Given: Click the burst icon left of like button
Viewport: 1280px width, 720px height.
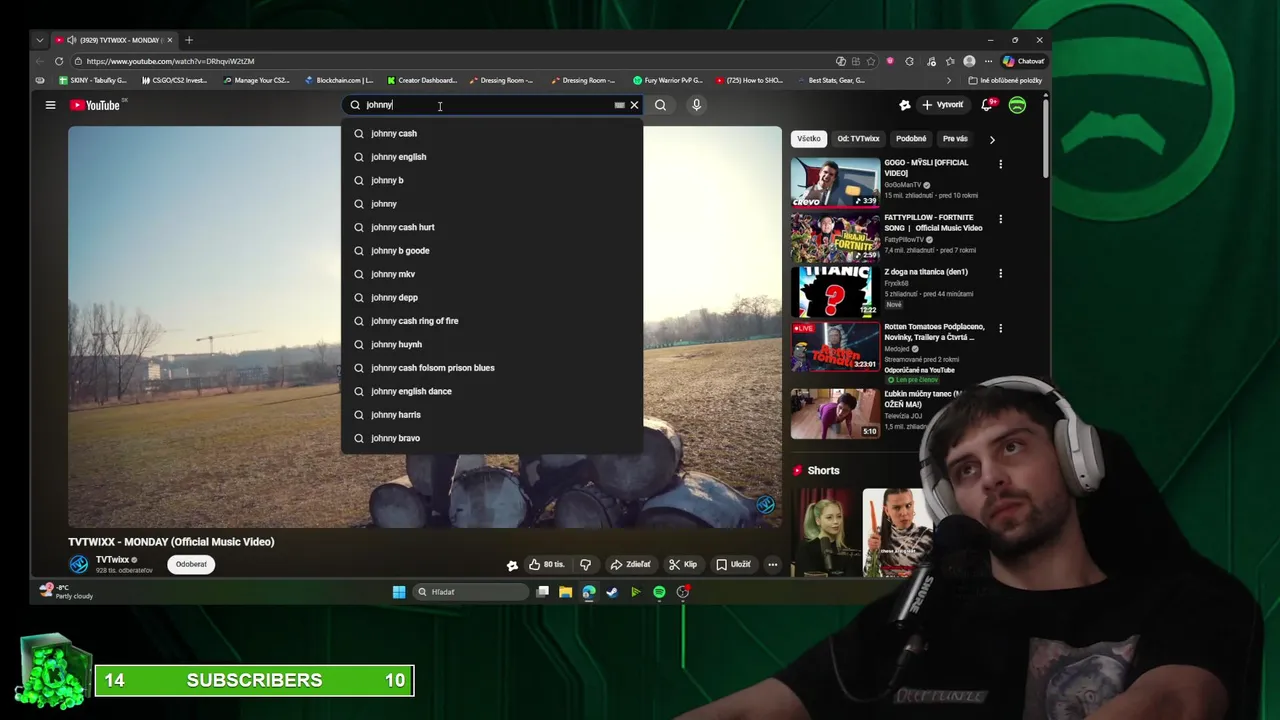Looking at the screenshot, I should click(x=512, y=565).
